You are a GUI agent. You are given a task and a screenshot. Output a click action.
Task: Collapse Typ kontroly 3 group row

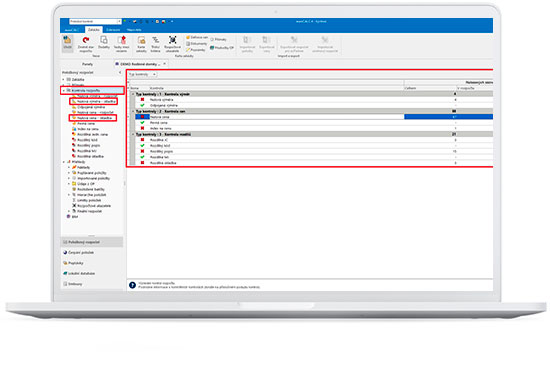coord(133,134)
